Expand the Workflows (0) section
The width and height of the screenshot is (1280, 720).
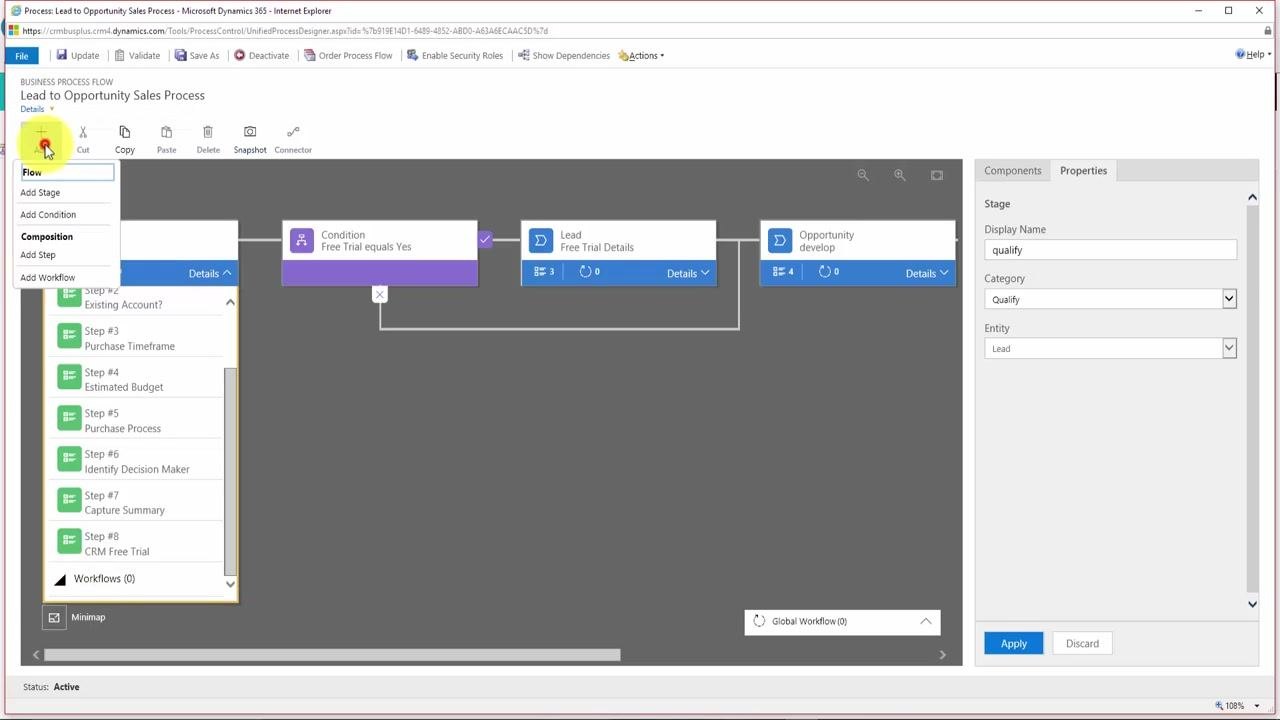(x=60, y=579)
